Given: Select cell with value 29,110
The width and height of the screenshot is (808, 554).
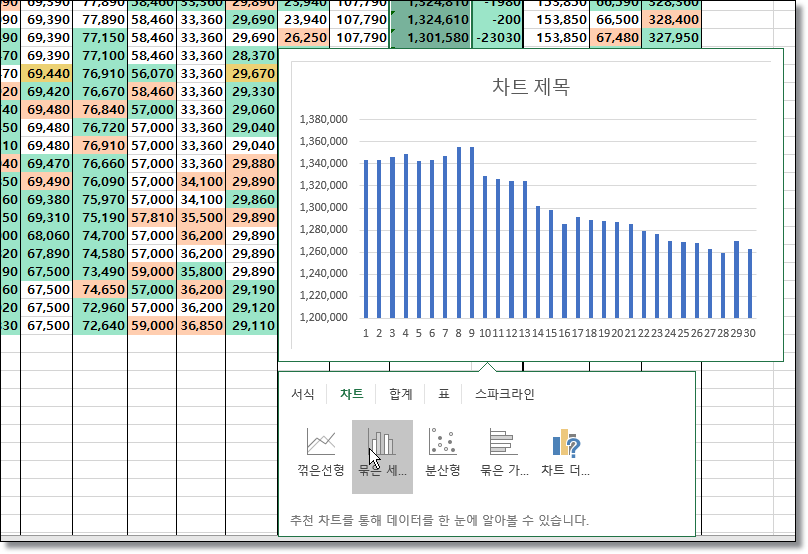Looking at the screenshot, I should 251,326.
